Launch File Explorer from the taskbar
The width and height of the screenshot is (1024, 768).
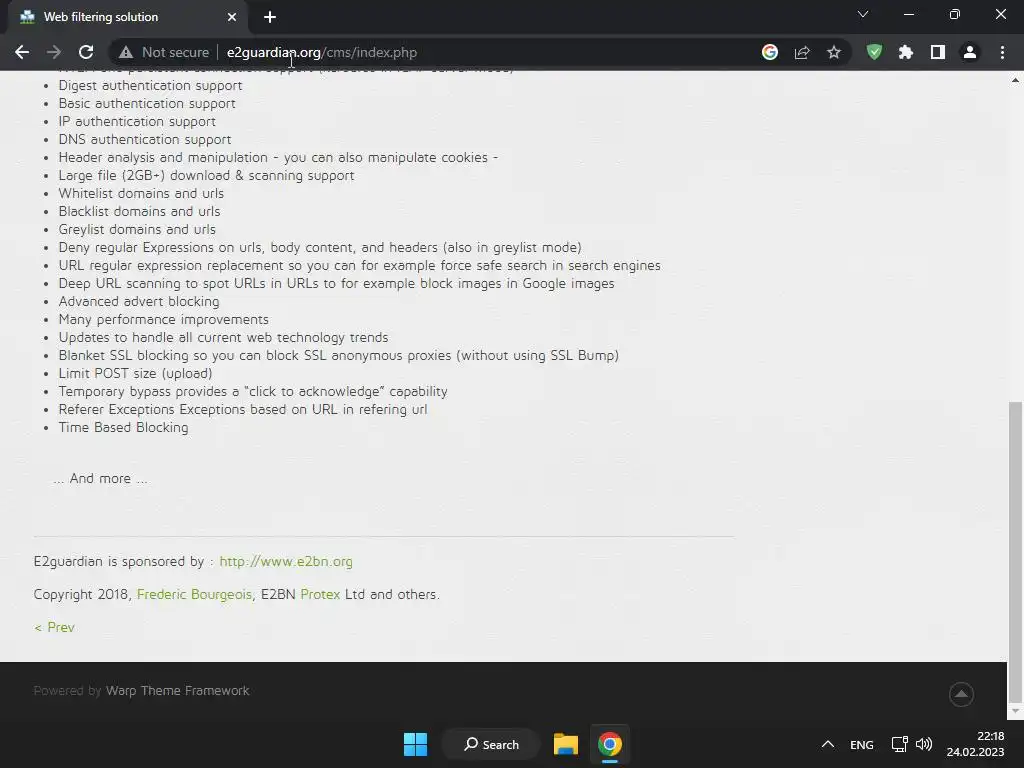[x=566, y=744]
